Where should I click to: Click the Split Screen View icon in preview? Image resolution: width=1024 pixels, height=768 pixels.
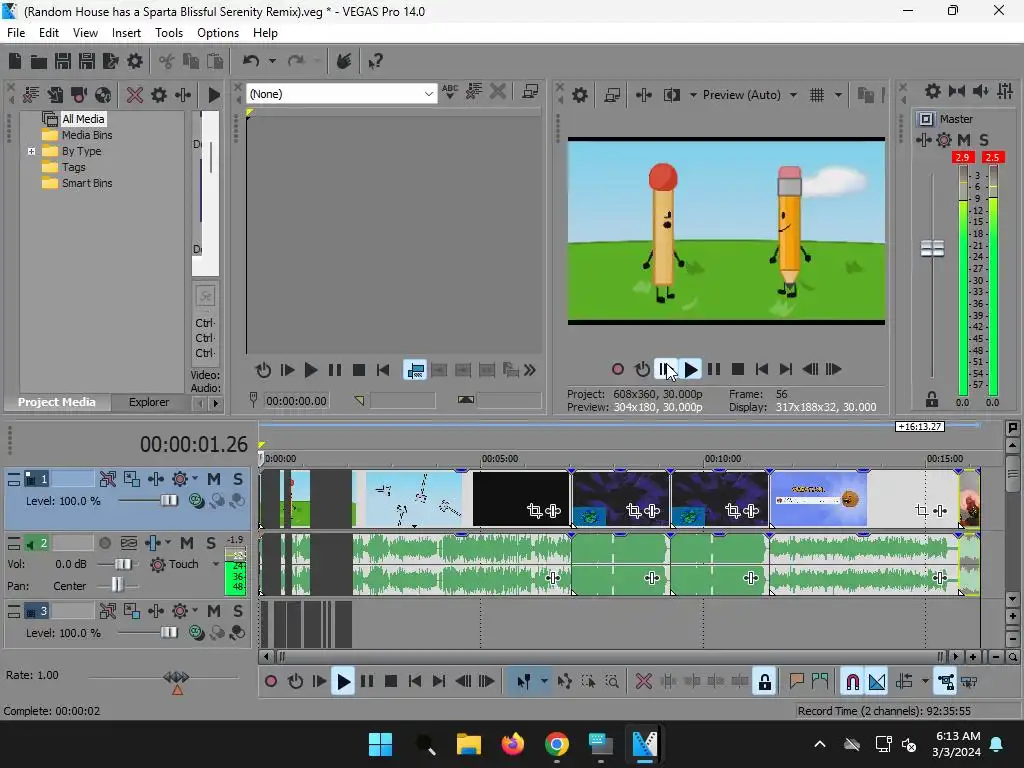click(671, 95)
